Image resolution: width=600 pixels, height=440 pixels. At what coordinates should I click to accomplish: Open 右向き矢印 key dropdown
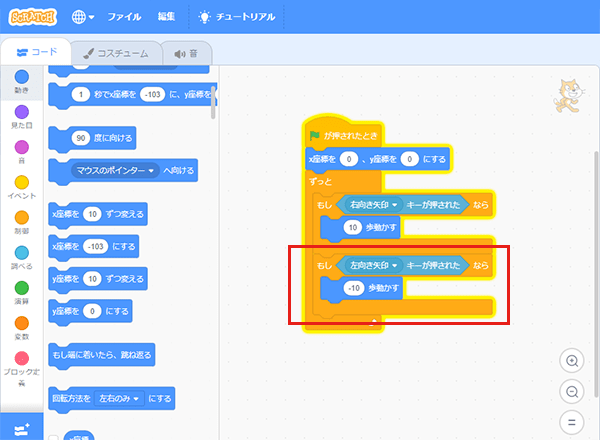(373, 205)
